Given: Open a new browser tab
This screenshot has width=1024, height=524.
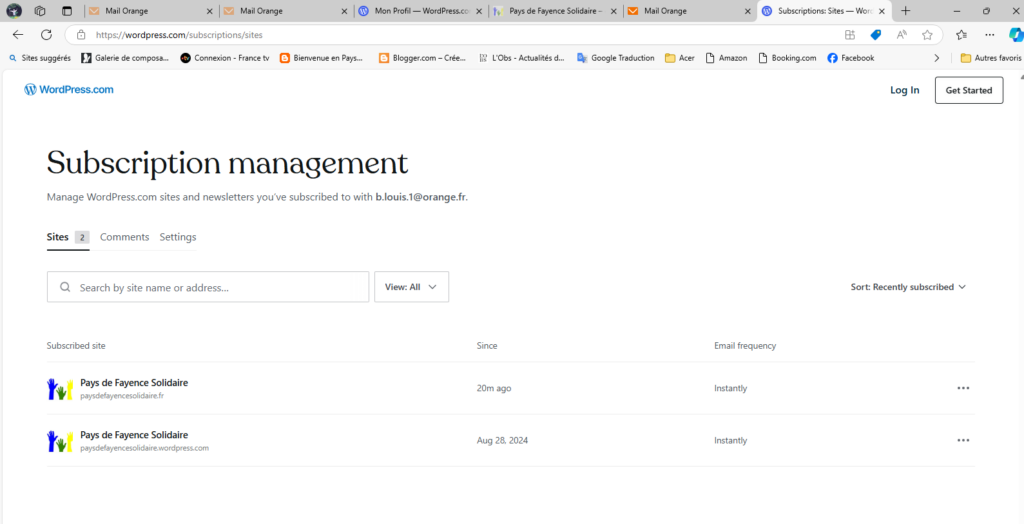Looking at the screenshot, I should click(905, 11).
